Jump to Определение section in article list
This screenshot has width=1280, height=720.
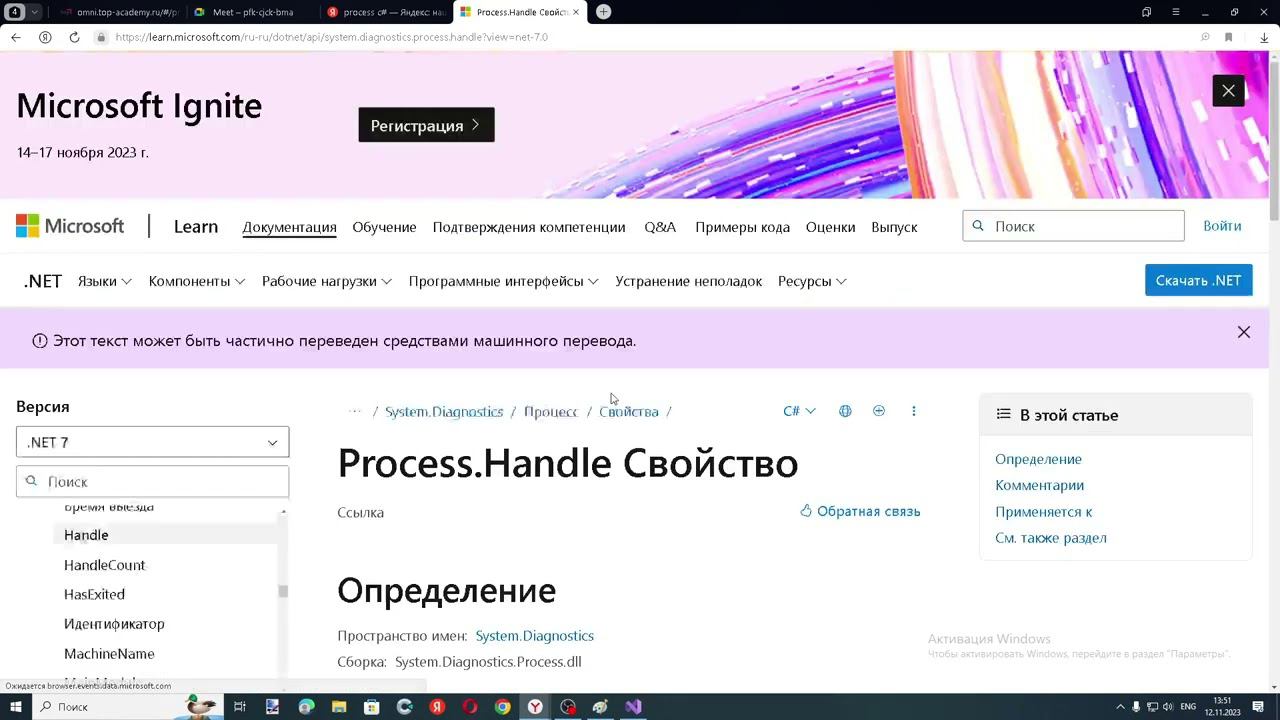(x=1038, y=459)
